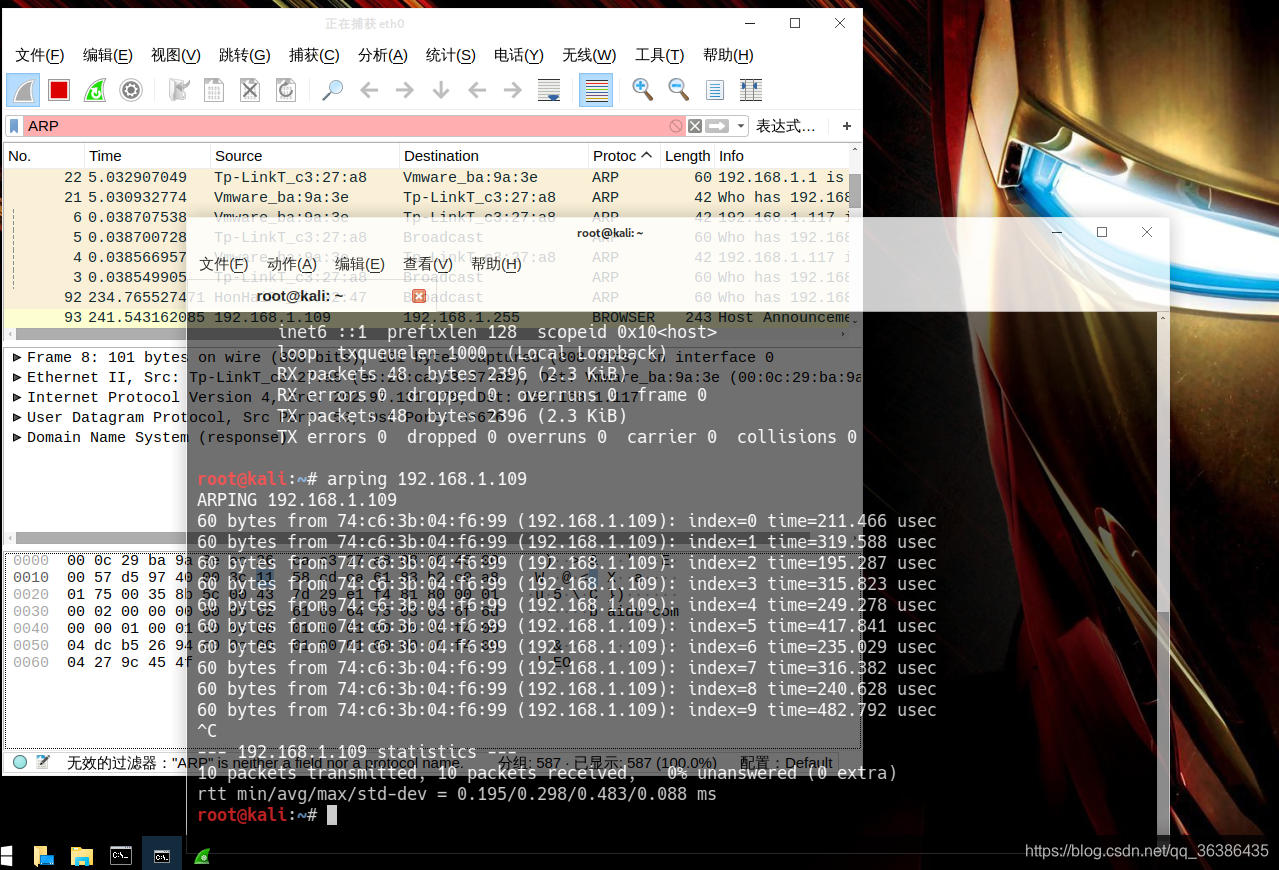Select packet row number 22
This screenshot has height=870, width=1279.
point(427,177)
